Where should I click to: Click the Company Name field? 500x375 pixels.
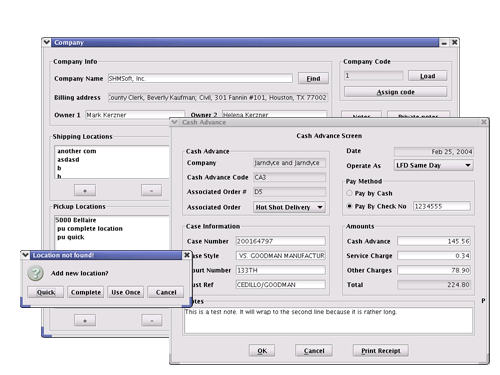pos(200,78)
